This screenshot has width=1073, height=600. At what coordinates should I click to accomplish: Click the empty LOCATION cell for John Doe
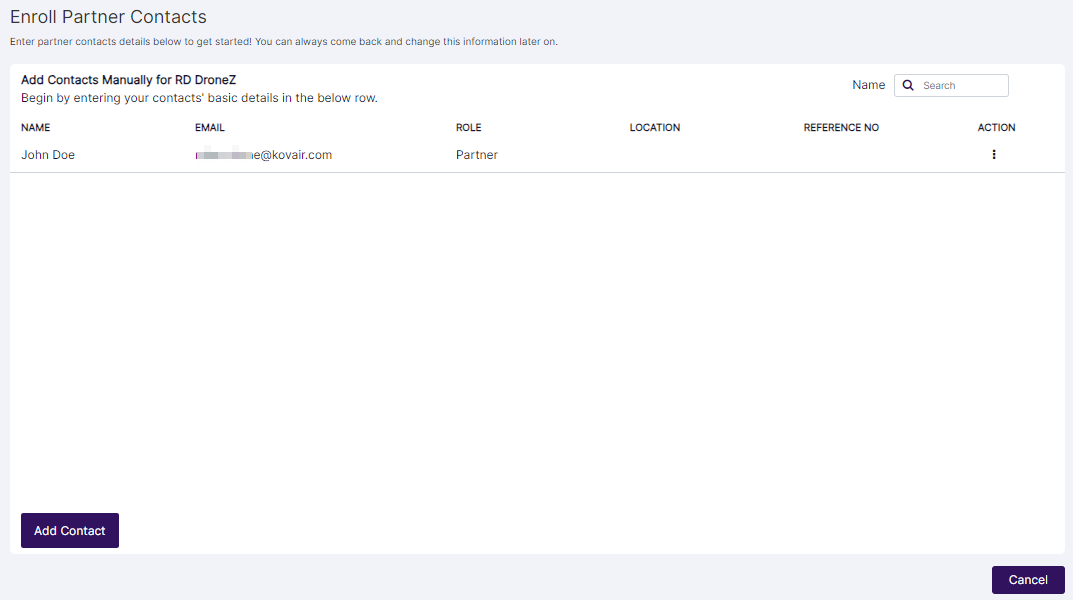point(654,155)
